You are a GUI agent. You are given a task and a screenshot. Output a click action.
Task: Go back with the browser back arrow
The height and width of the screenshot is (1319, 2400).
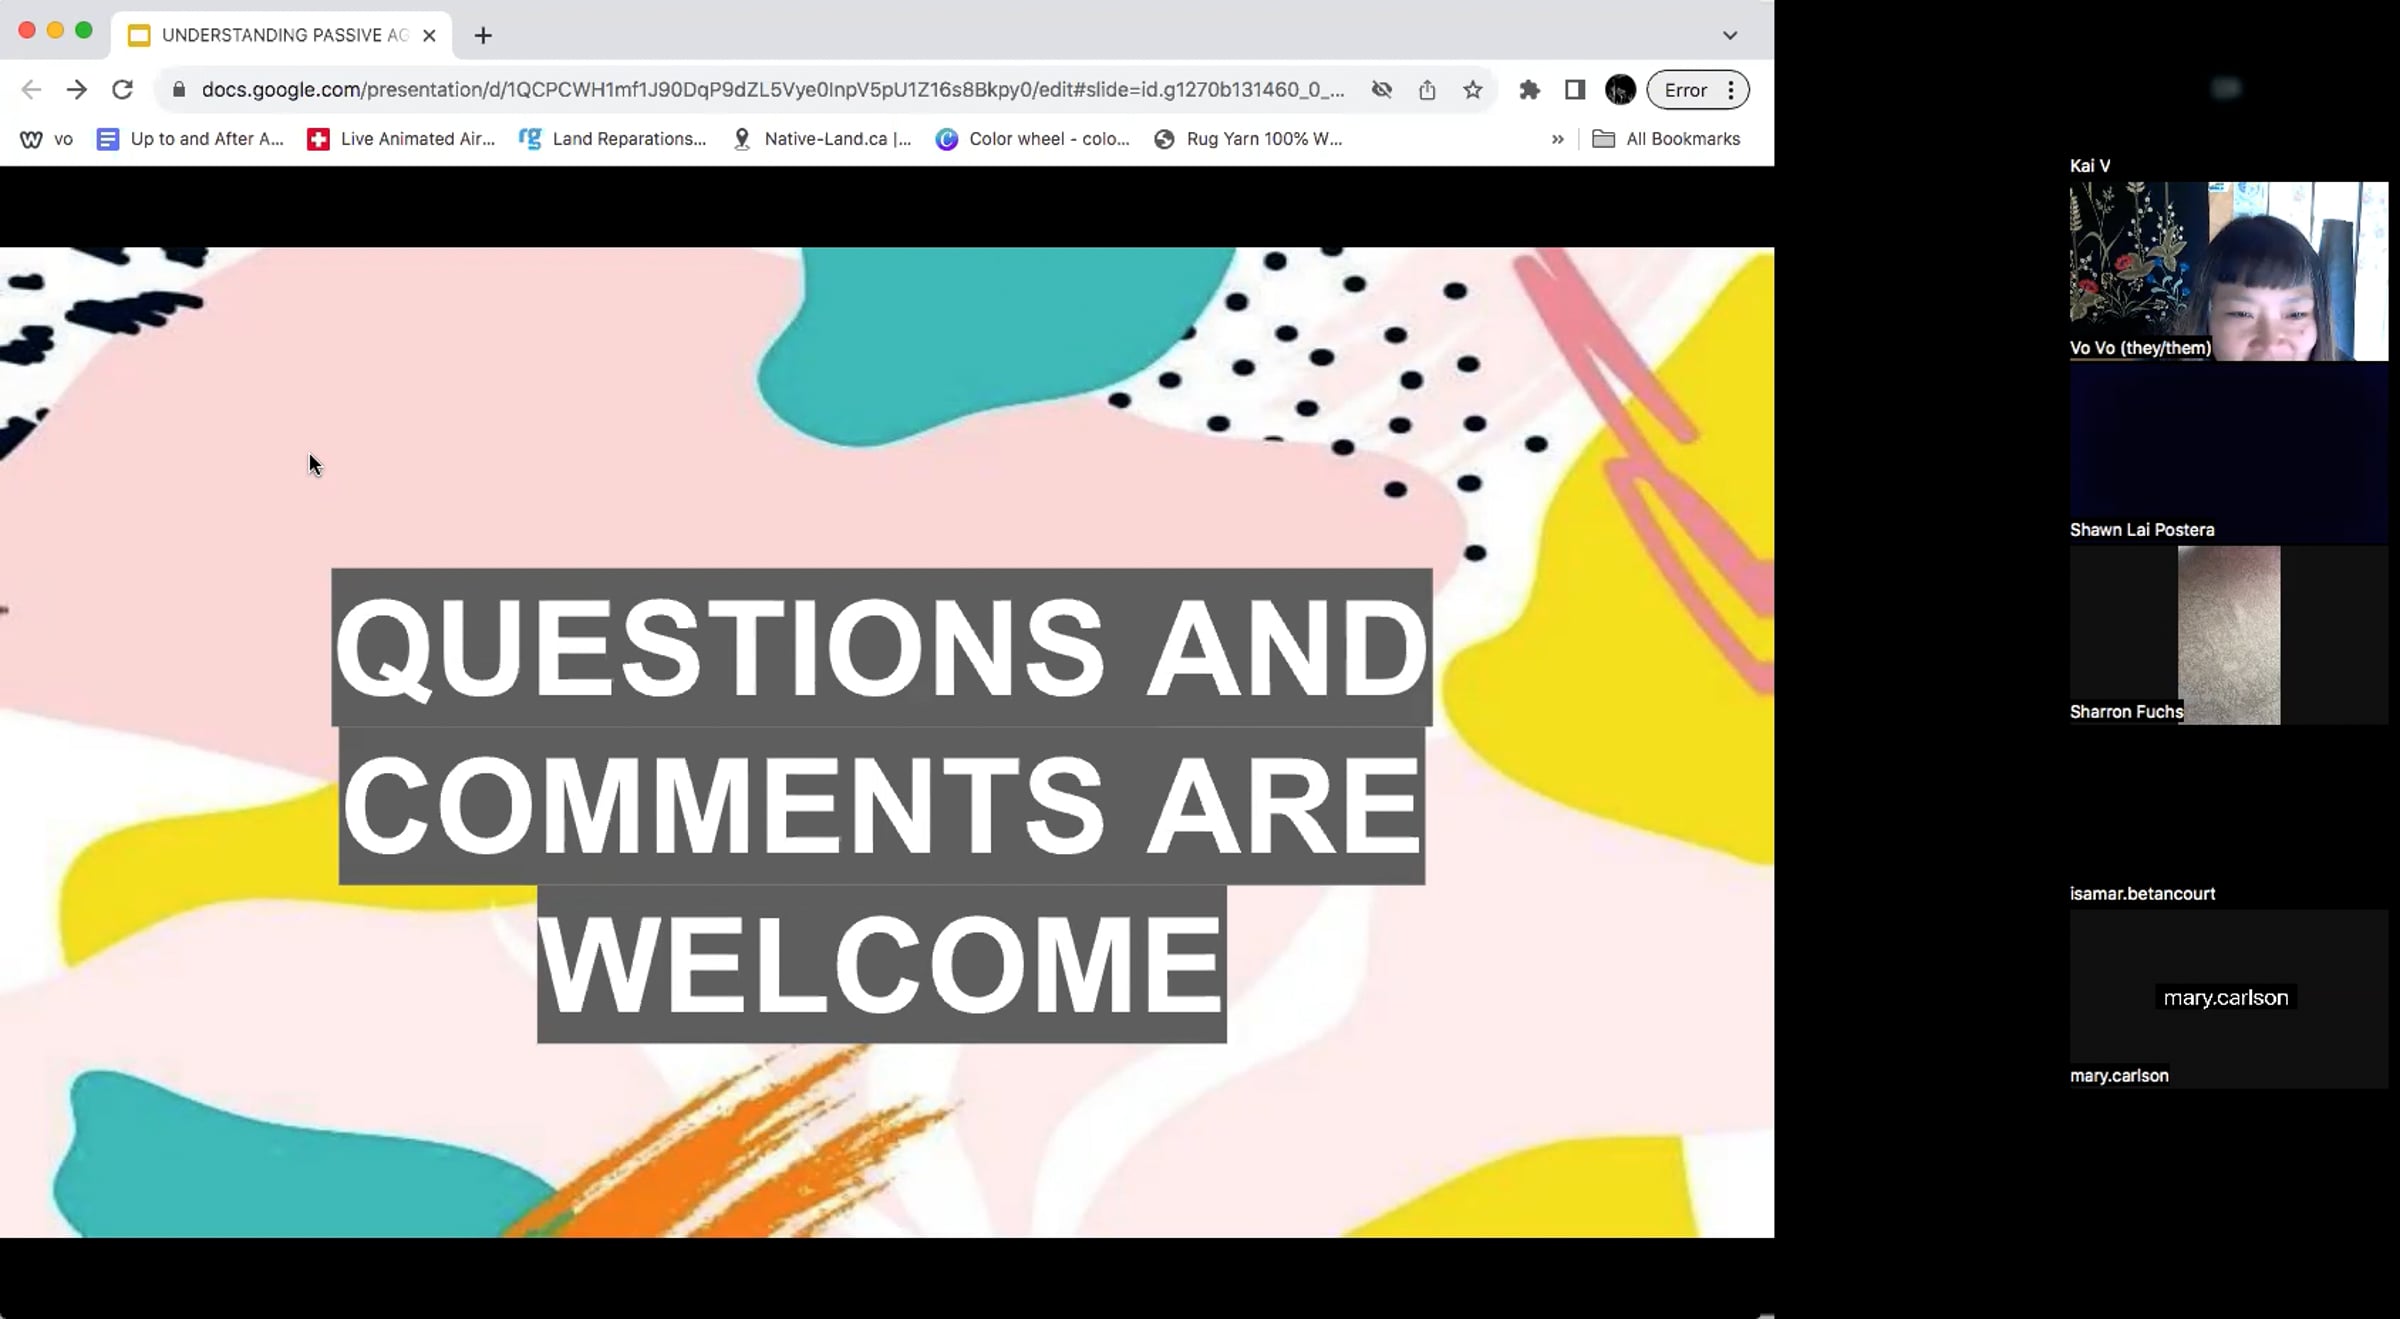pyautogui.click(x=31, y=90)
